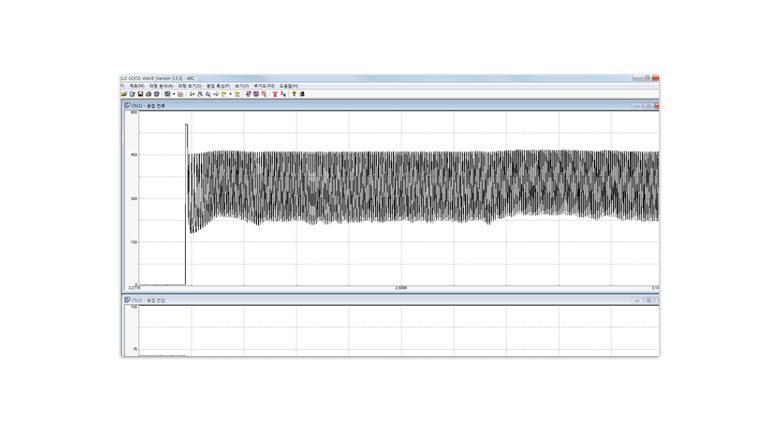Click the open folder toolbar icon
The width and height of the screenshot is (780, 430).
(123, 94)
